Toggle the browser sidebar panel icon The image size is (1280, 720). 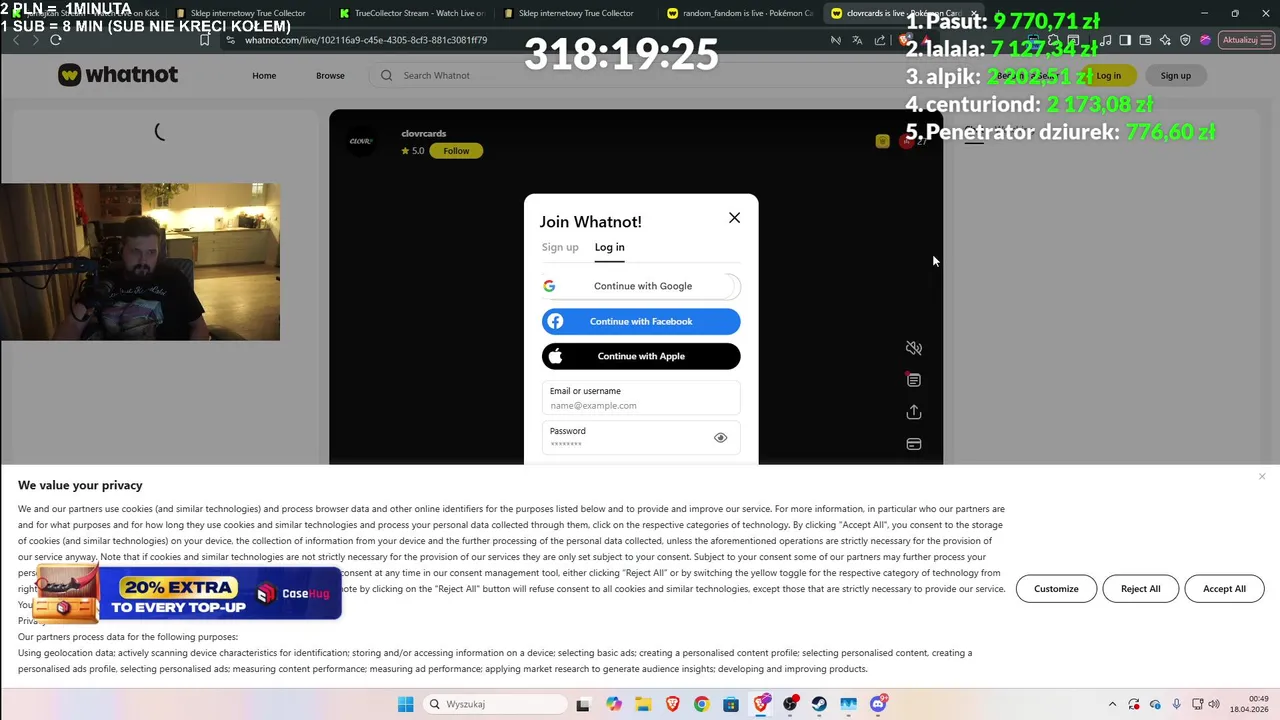(x=1125, y=40)
